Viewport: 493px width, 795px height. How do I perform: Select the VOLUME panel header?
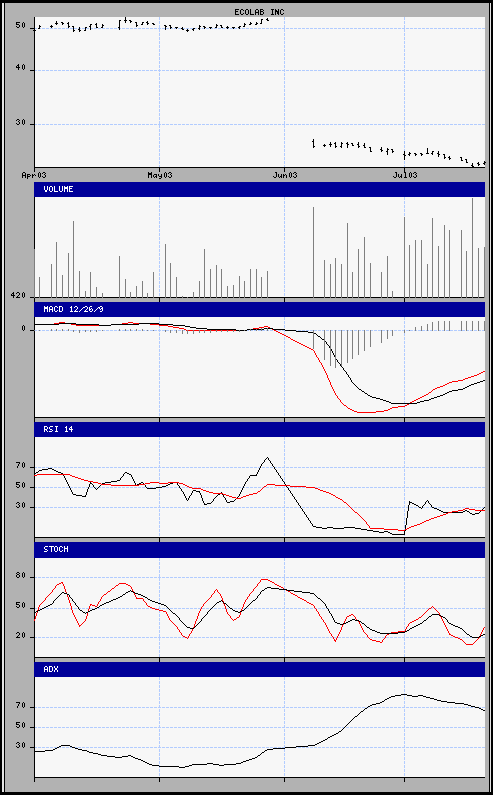click(260, 189)
